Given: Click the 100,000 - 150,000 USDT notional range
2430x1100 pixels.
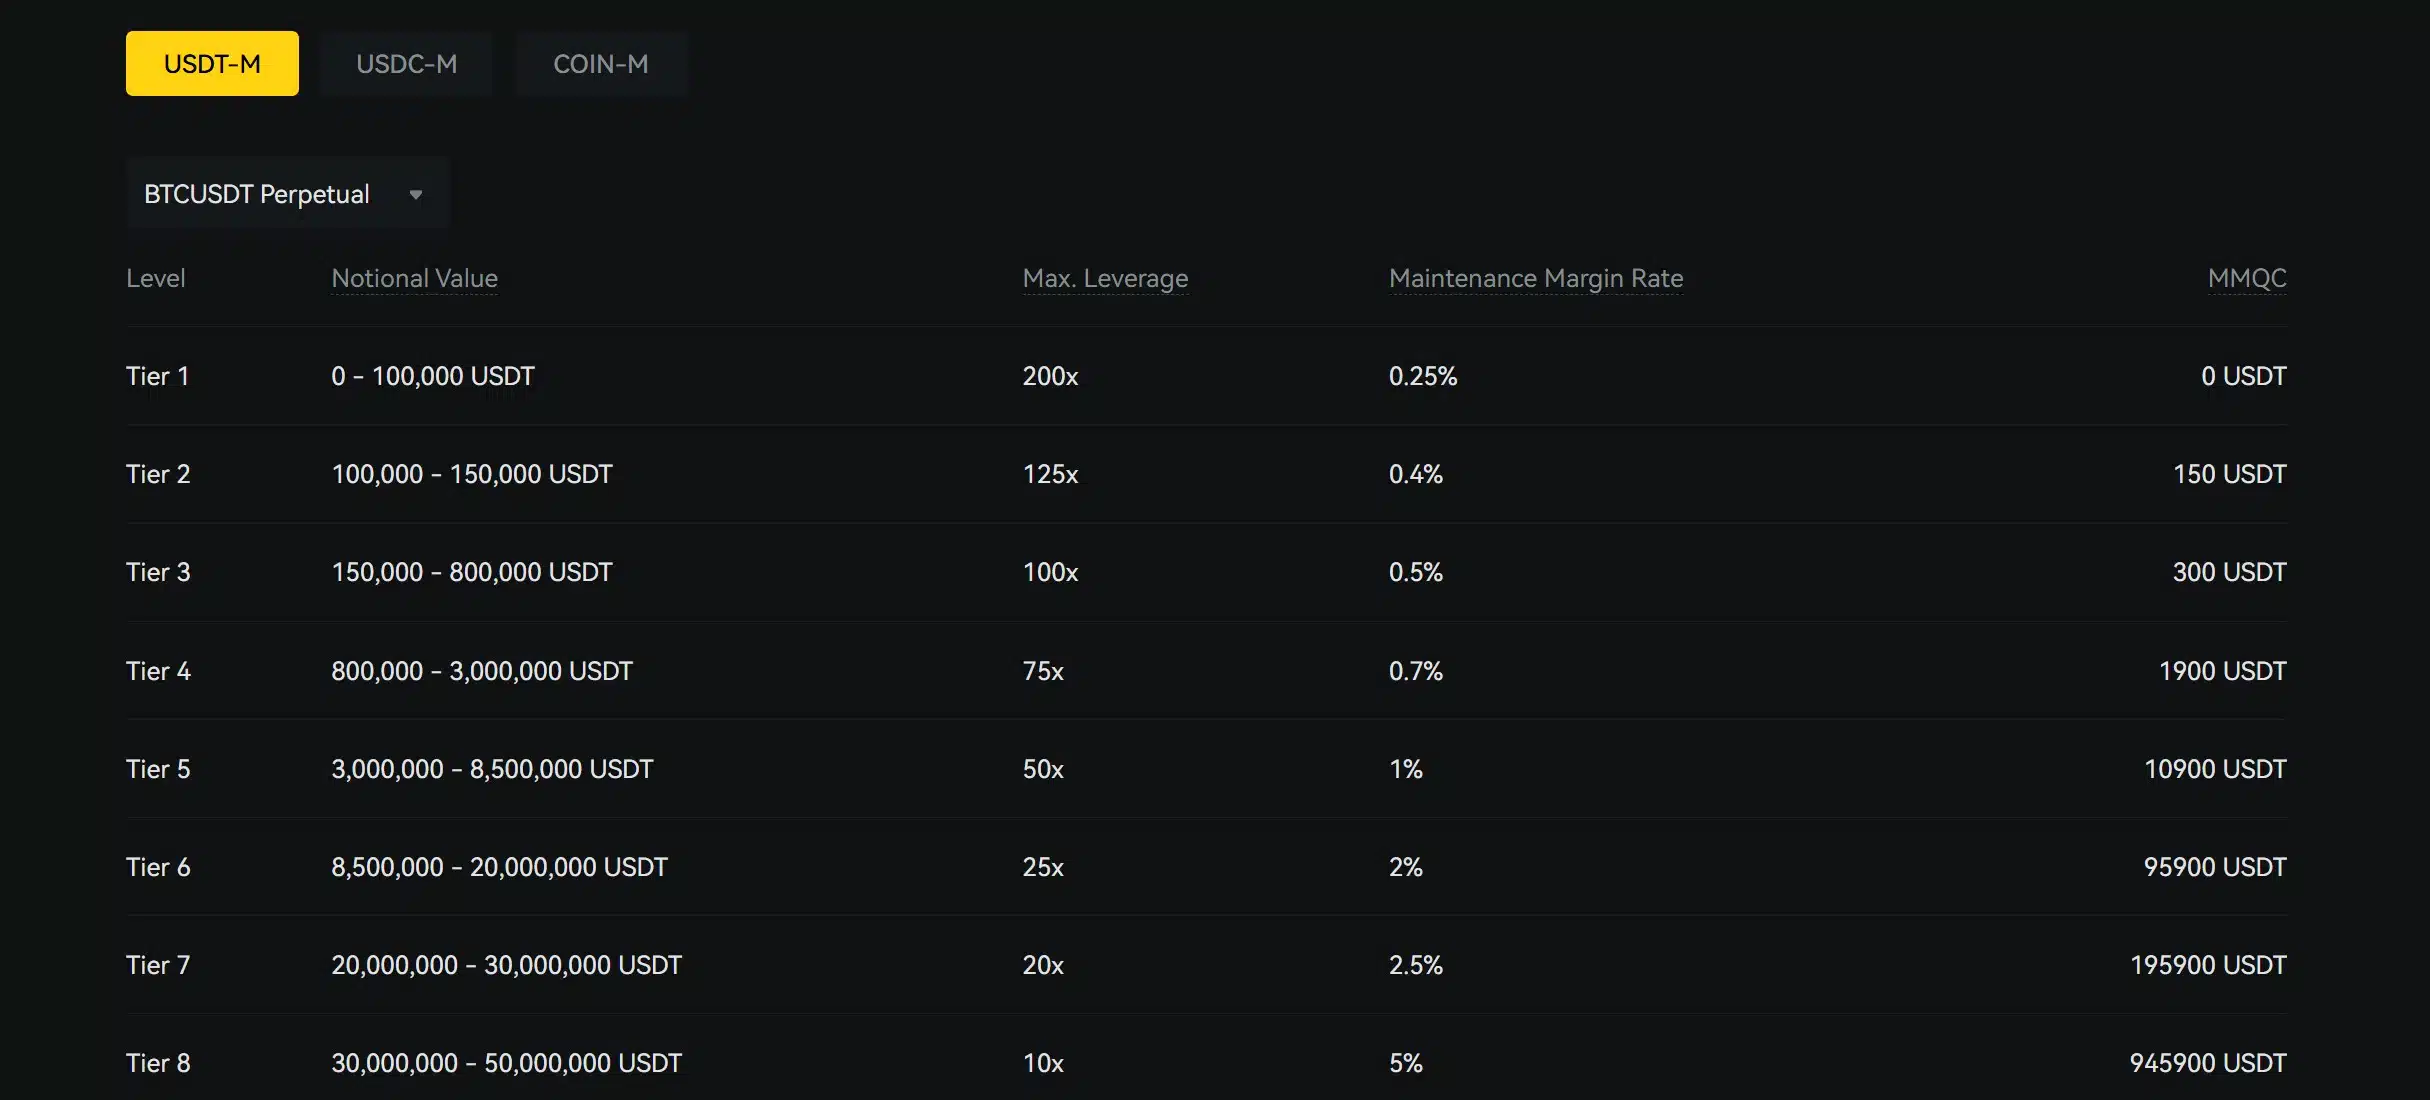Looking at the screenshot, I should [x=471, y=474].
